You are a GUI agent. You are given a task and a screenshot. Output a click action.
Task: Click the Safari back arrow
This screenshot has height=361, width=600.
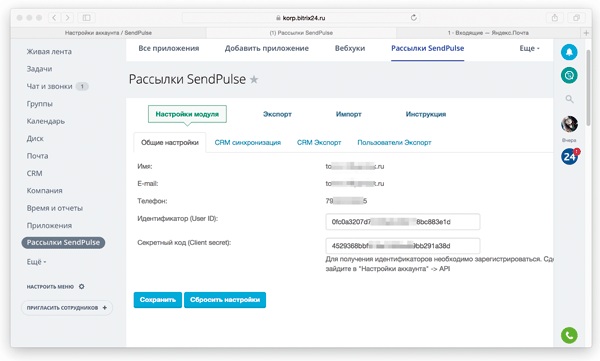pyautogui.click(x=54, y=18)
